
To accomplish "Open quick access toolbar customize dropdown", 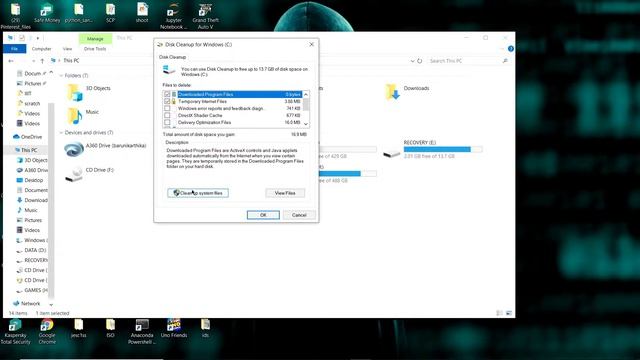I will coord(38,38).
